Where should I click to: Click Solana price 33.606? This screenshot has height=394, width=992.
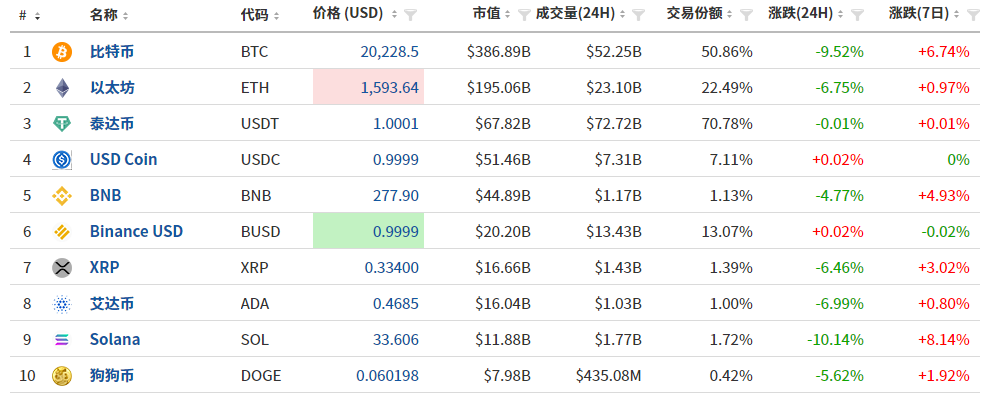pos(395,340)
